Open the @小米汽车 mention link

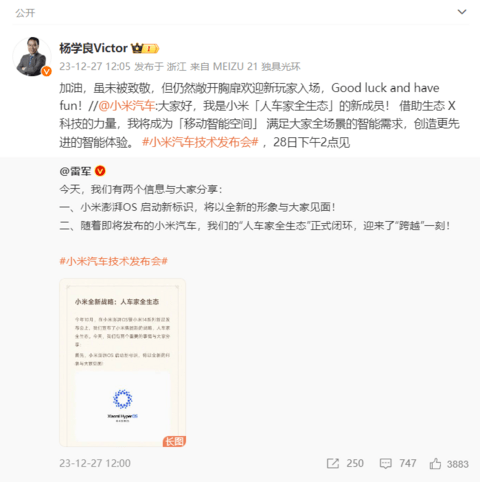pos(126,106)
